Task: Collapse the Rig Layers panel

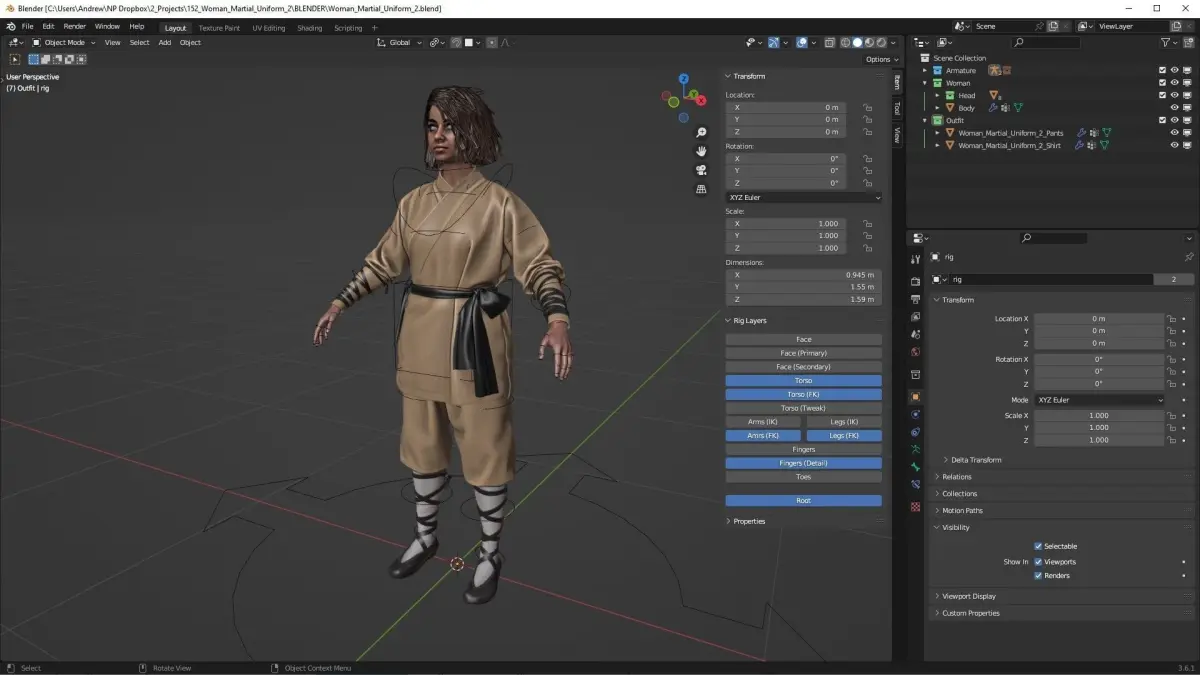Action: click(748, 321)
